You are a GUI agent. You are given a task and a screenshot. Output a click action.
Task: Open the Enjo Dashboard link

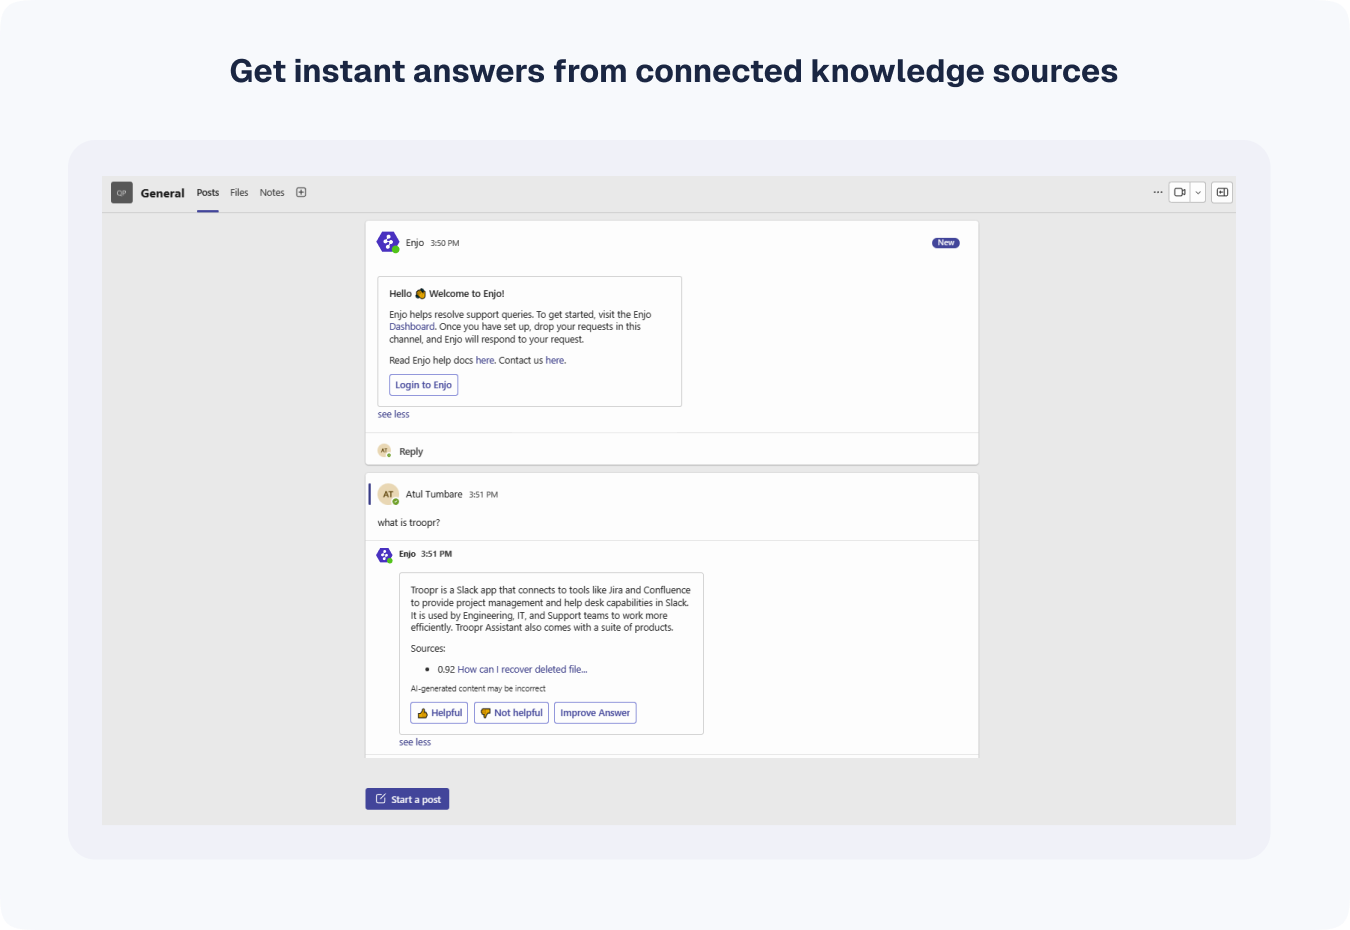click(x=412, y=327)
